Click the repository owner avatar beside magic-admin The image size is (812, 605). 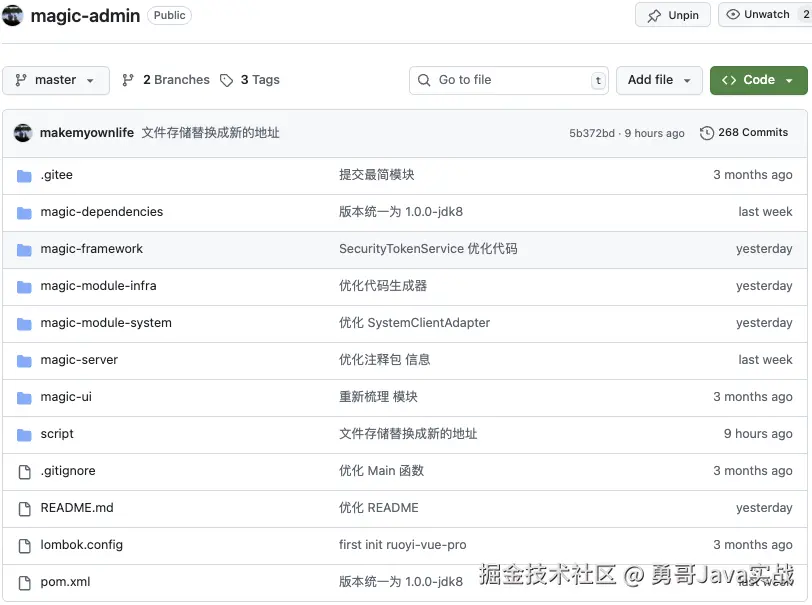(x=12, y=16)
